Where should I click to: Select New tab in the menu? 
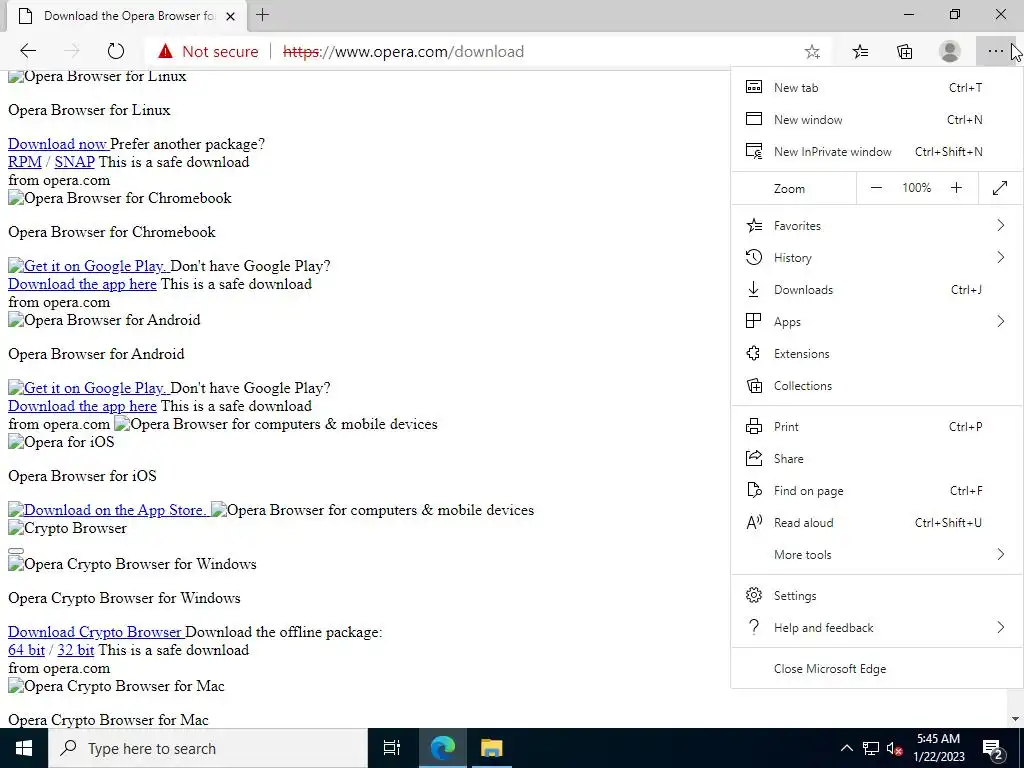tap(876, 88)
